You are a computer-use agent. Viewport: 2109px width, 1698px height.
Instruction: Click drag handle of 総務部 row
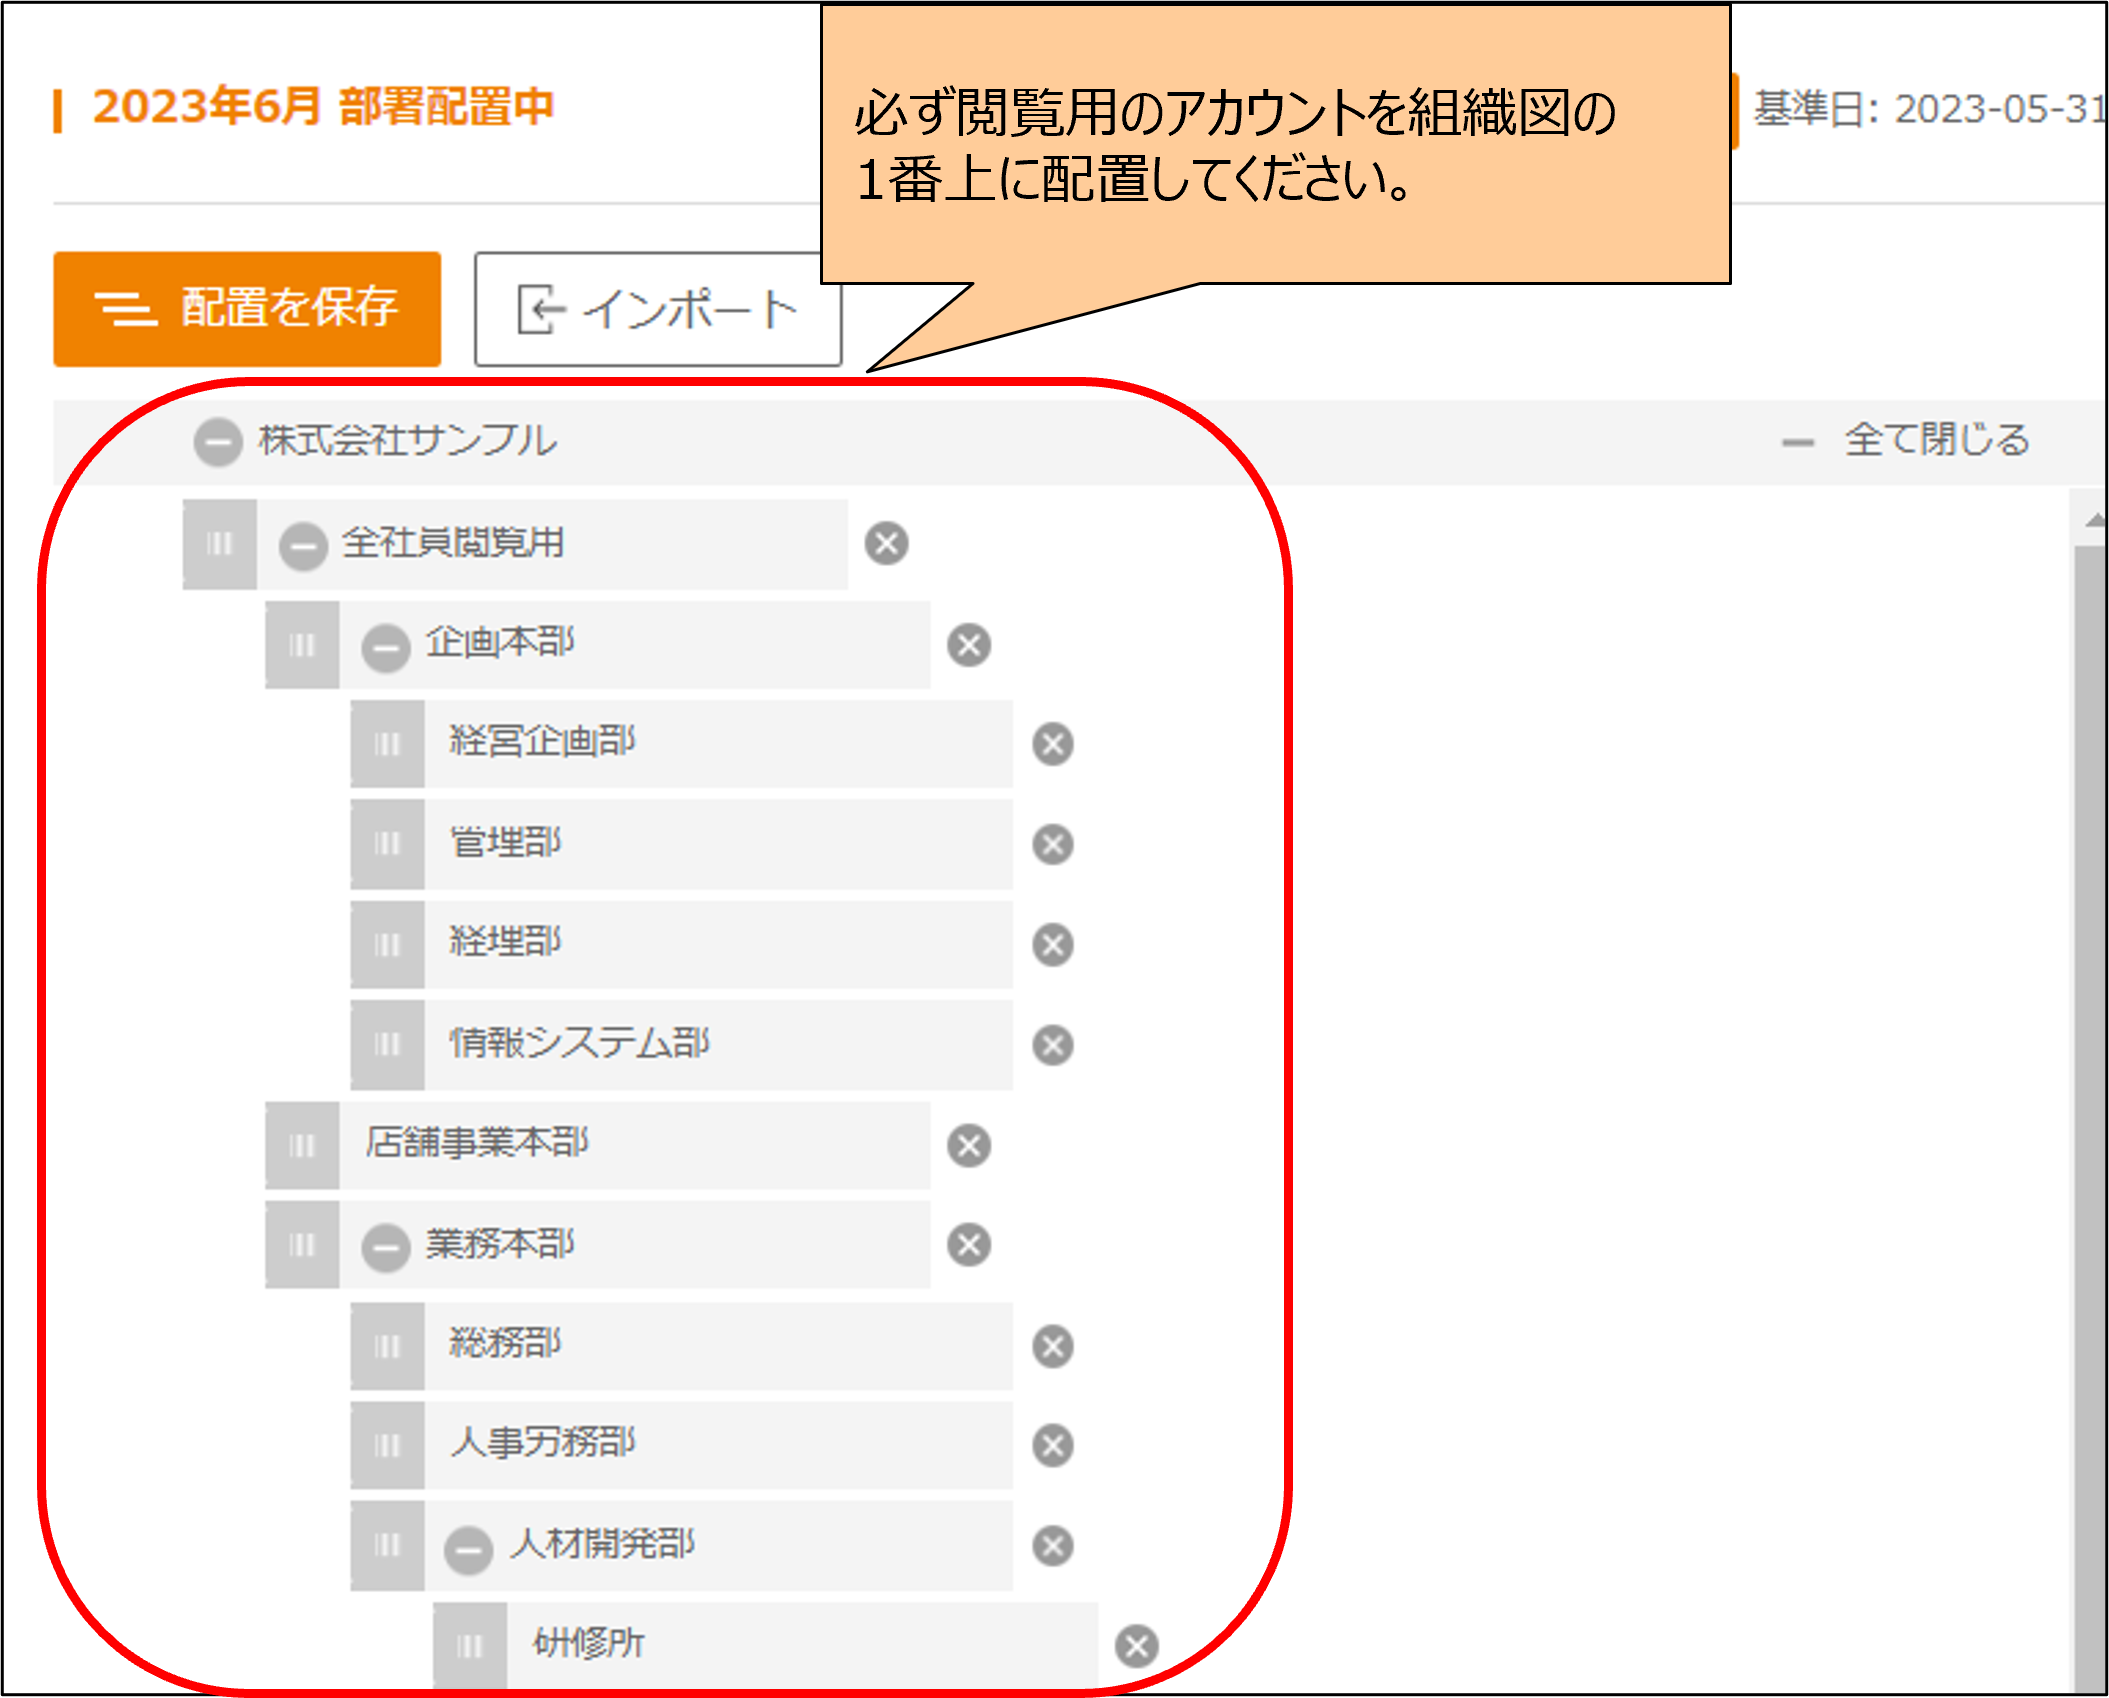point(387,1346)
